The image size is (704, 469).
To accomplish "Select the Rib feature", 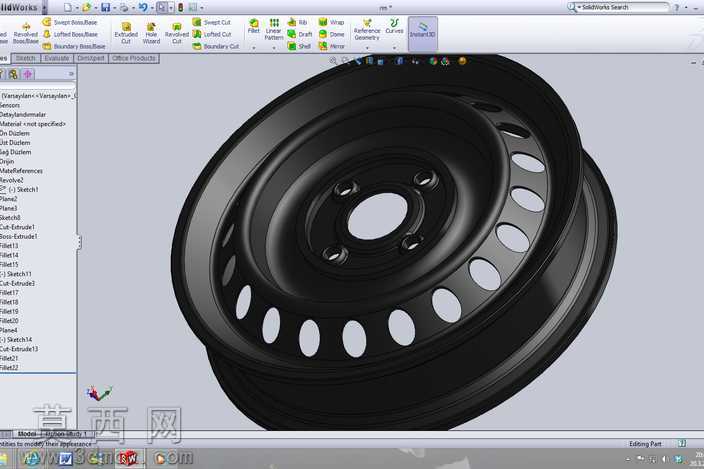I will pyautogui.click(x=297, y=22).
